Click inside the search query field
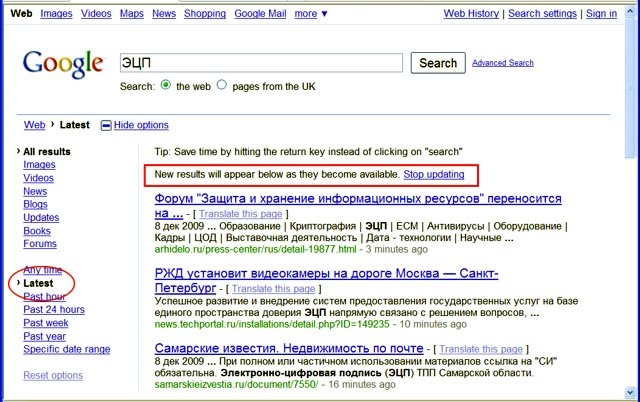This screenshot has width=640, height=402. point(261,63)
